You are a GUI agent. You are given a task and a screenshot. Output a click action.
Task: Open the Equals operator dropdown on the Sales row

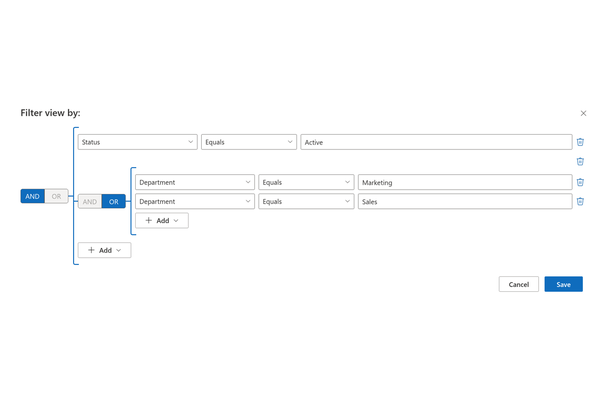coord(306,201)
